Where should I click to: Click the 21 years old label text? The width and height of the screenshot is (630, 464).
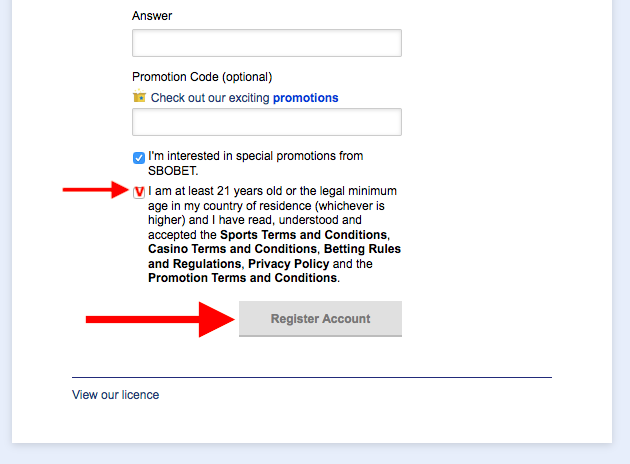[x=272, y=191]
